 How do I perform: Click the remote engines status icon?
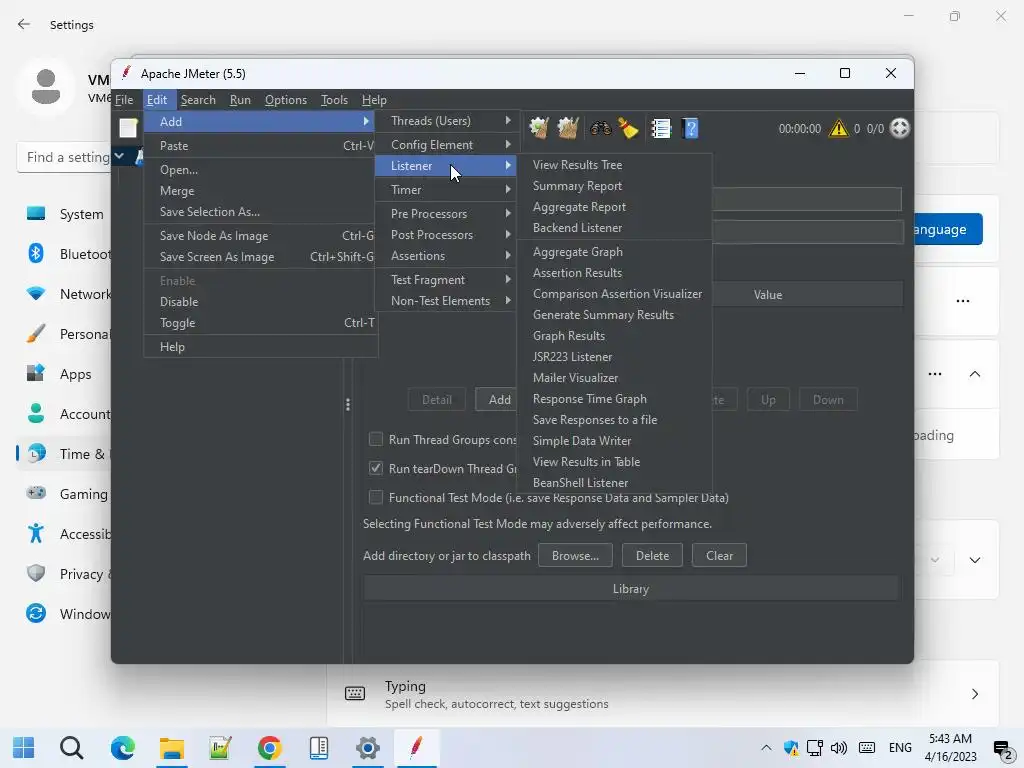(x=900, y=128)
